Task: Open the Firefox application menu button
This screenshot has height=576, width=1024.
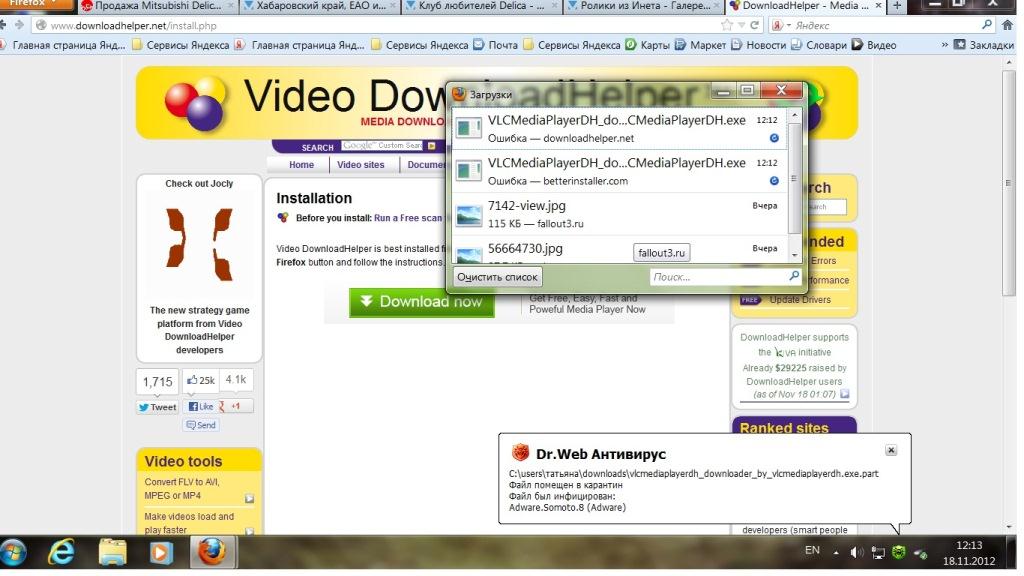Action: tap(36, 5)
